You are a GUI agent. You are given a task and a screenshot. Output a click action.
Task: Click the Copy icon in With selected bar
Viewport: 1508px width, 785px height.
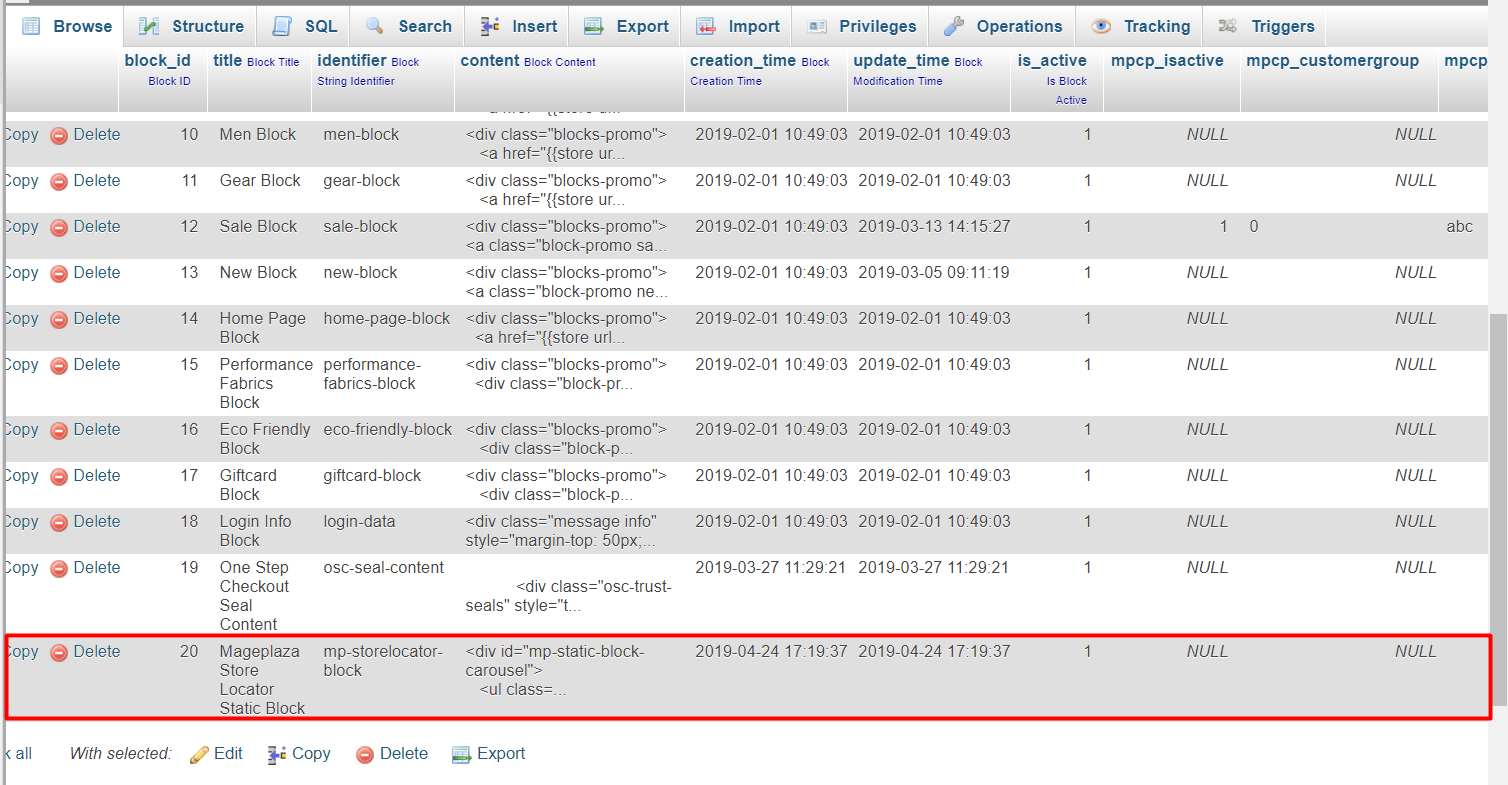(x=277, y=754)
